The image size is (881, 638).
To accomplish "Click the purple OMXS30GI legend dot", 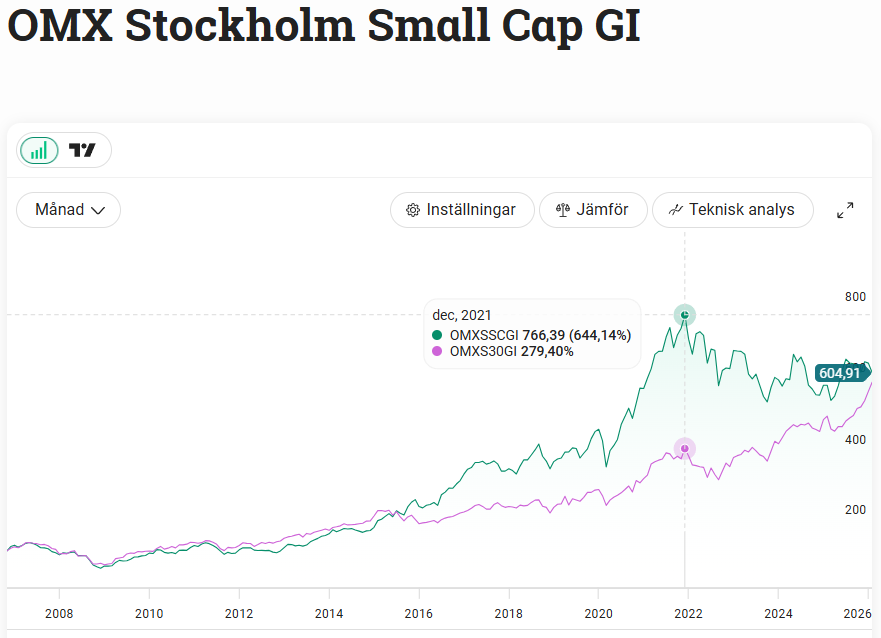I will point(437,352).
